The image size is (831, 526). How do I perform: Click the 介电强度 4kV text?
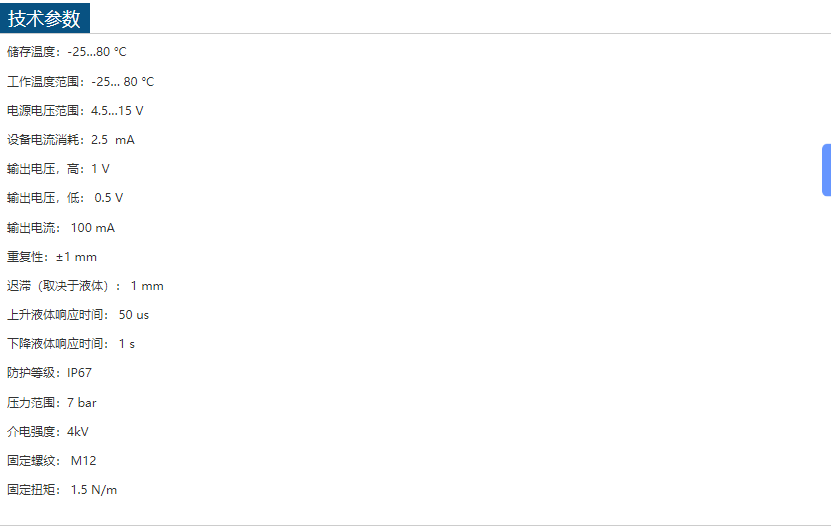[x=48, y=431]
